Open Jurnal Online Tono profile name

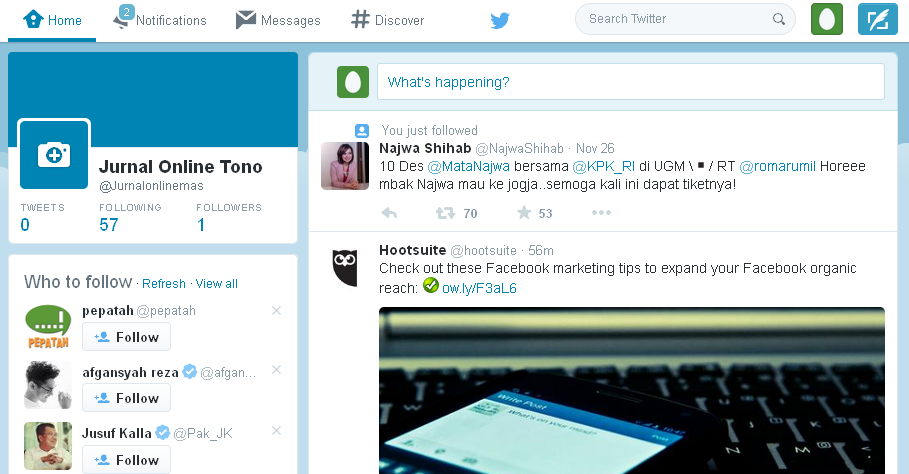pyautogui.click(x=180, y=167)
